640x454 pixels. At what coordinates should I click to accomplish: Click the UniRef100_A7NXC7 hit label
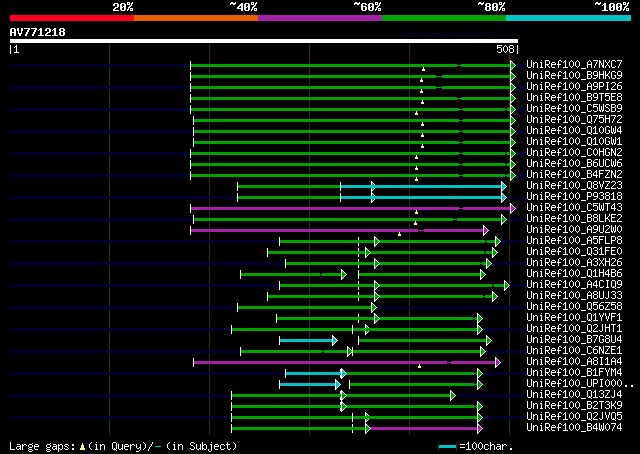[x=574, y=65]
